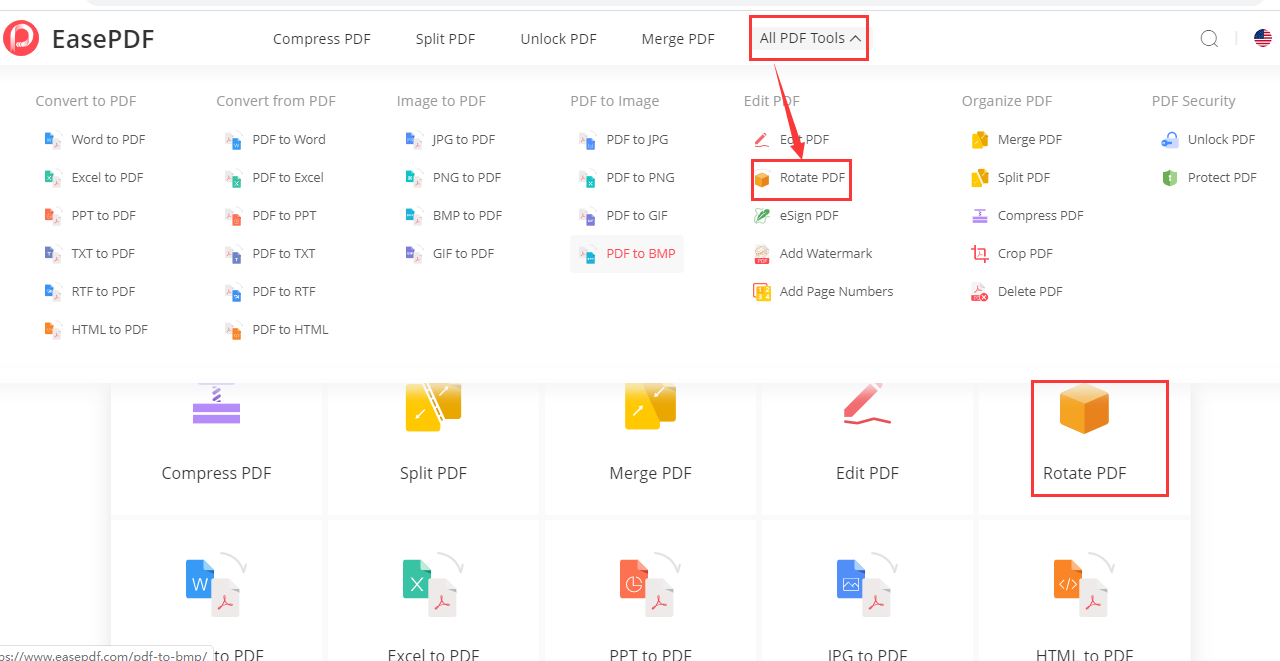Select PDF to PNG menu entry

coord(640,178)
